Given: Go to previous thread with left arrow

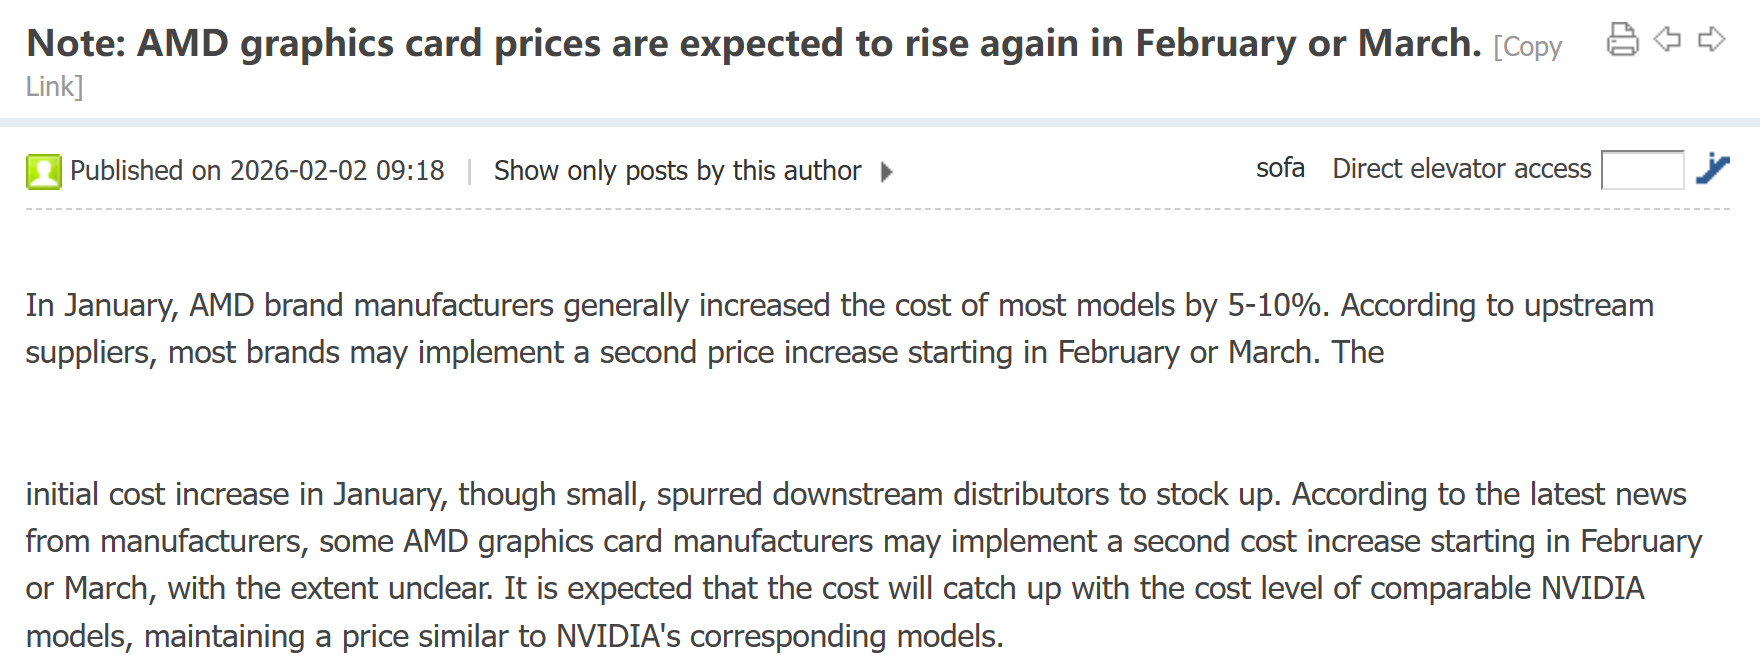Looking at the screenshot, I should pos(1667,40).
